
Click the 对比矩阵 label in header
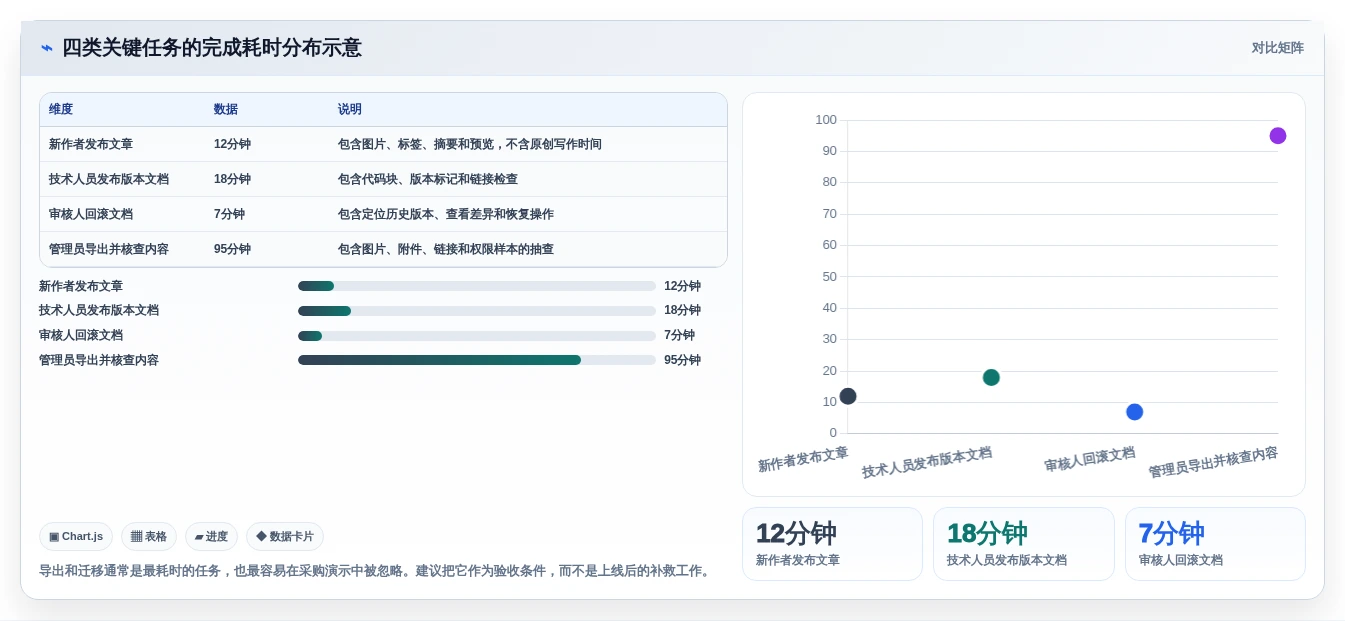coord(1277,48)
